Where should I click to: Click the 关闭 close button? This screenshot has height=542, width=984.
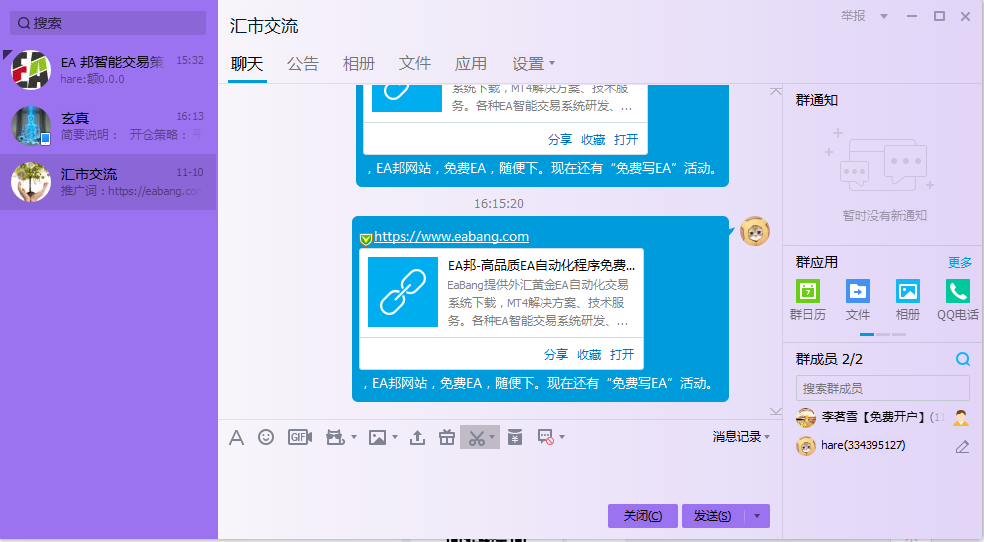point(643,516)
